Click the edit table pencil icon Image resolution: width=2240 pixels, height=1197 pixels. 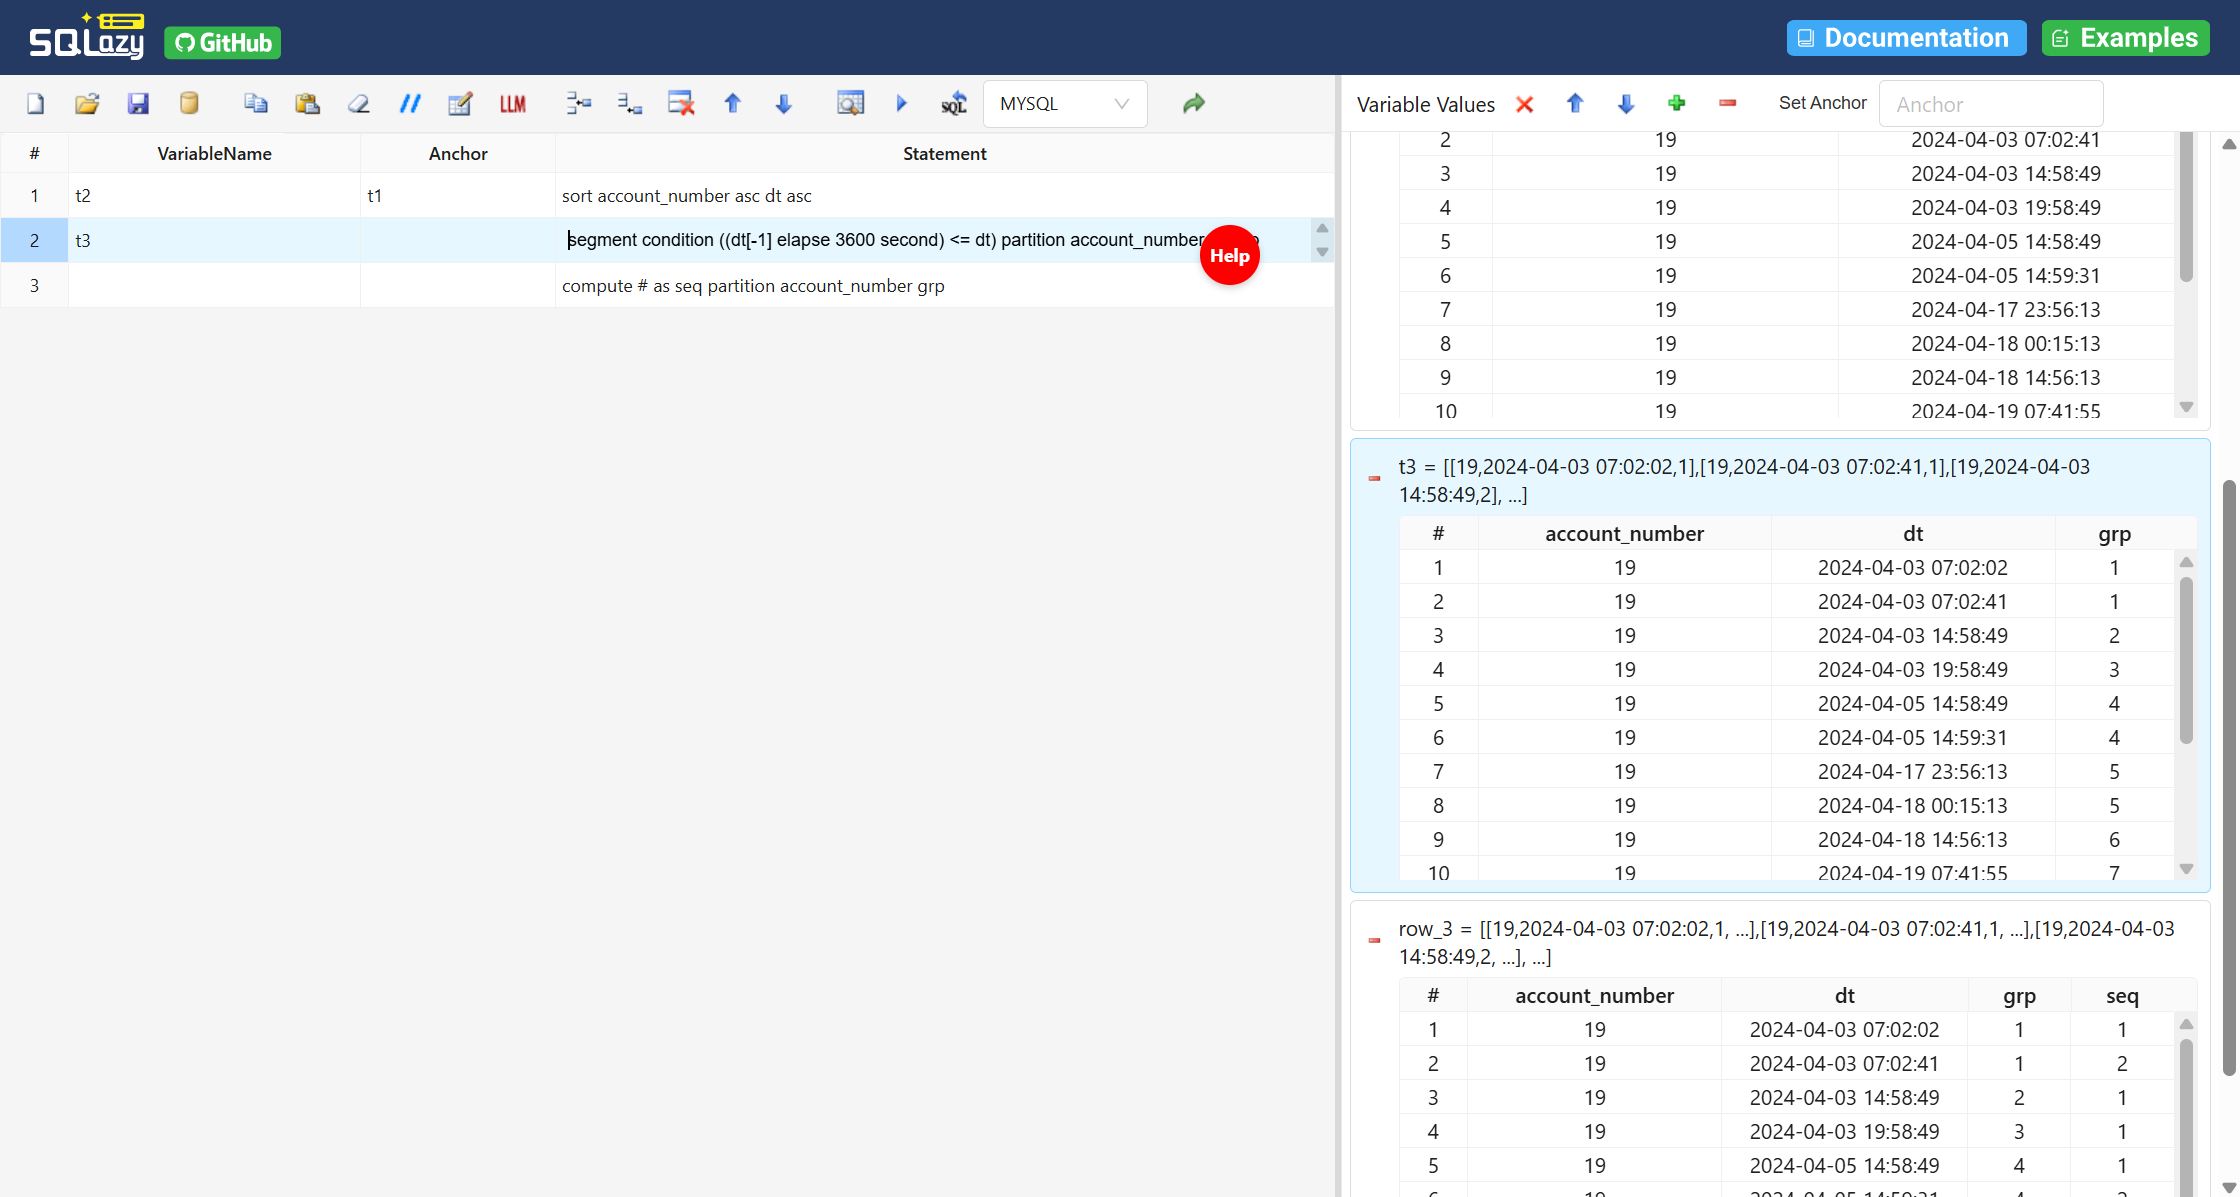pyautogui.click(x=460, y=103)
